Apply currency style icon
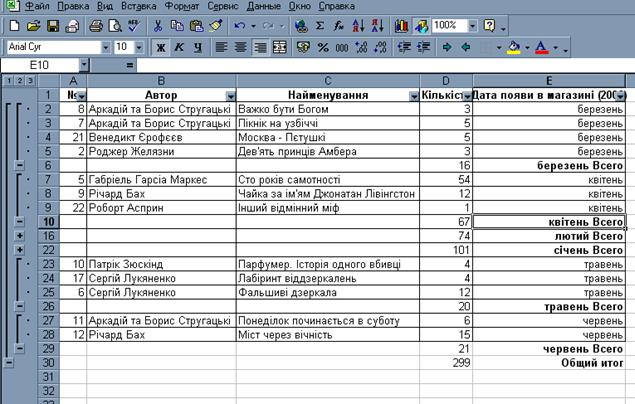 [x=303, y=47]
